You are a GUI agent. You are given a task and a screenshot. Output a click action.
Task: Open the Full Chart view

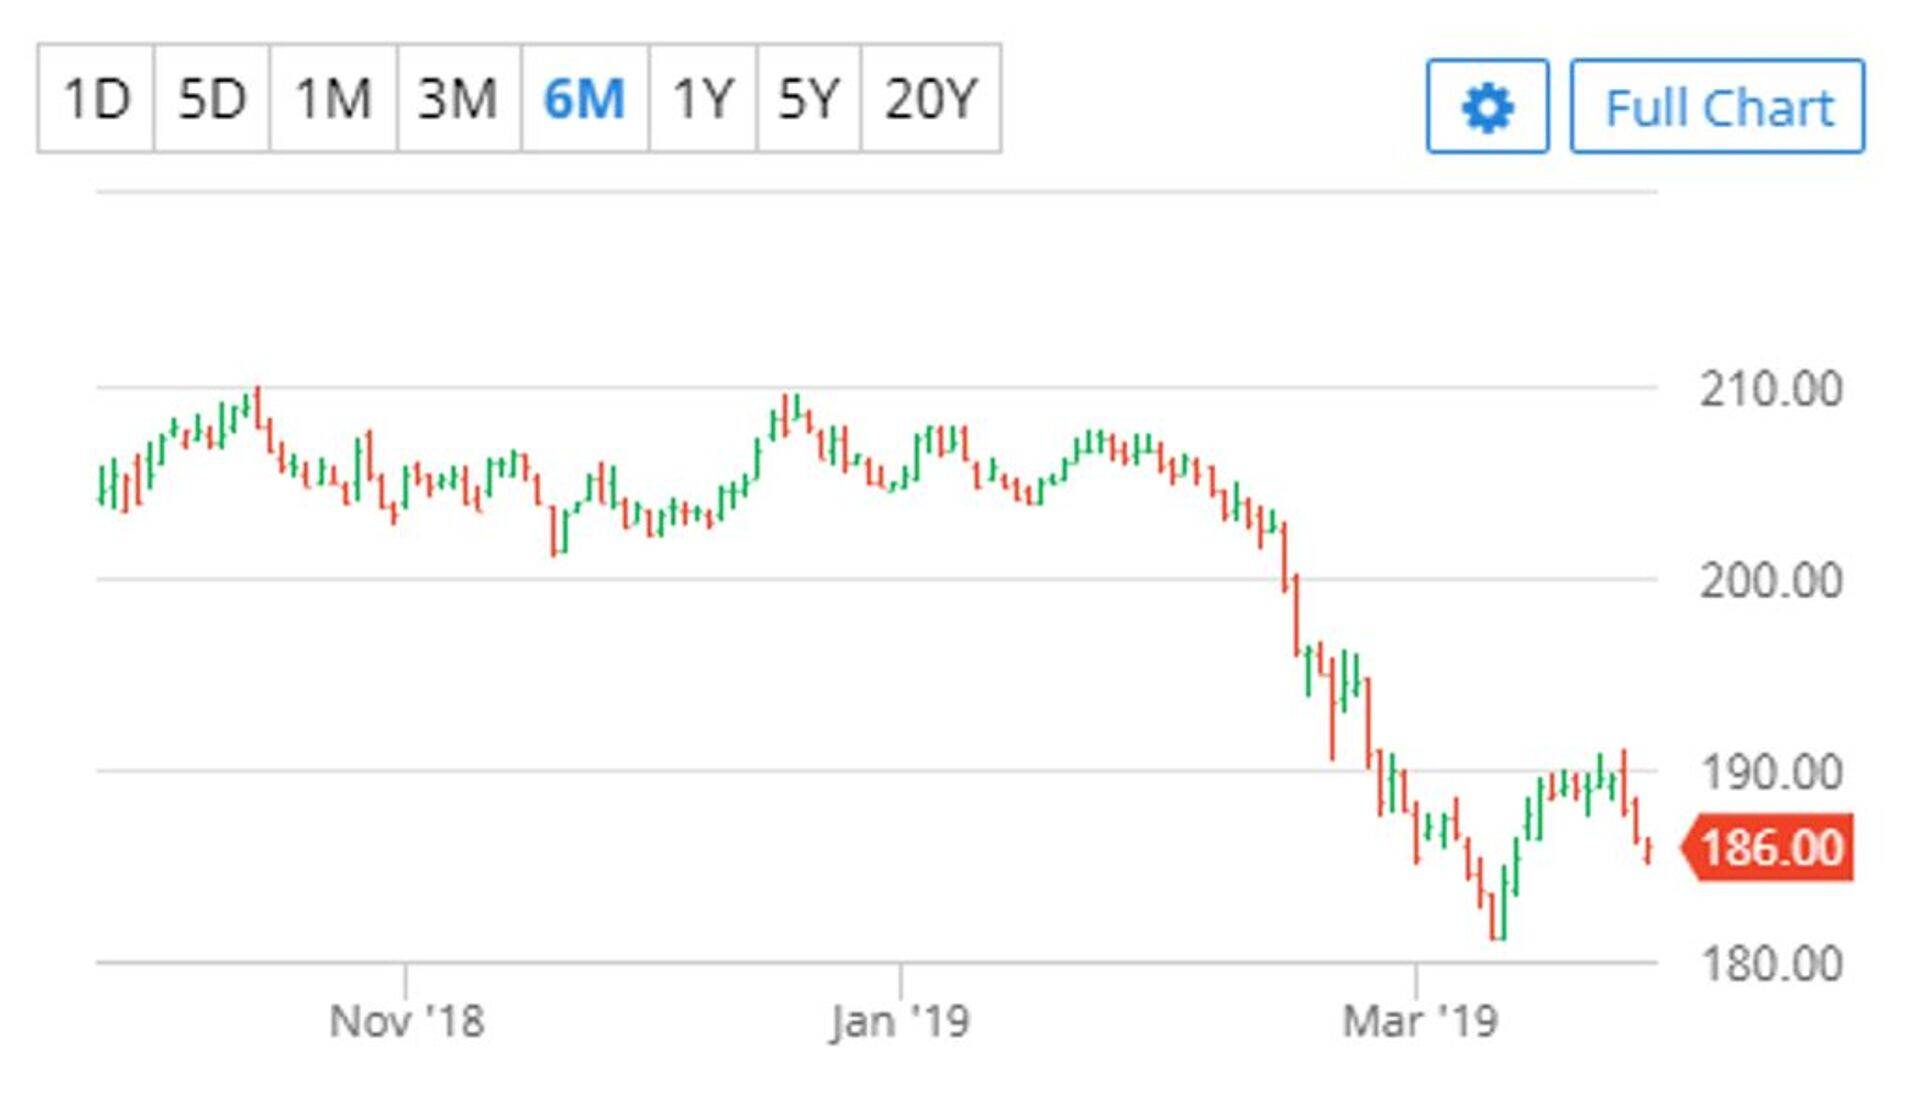tap(1717, 107)
